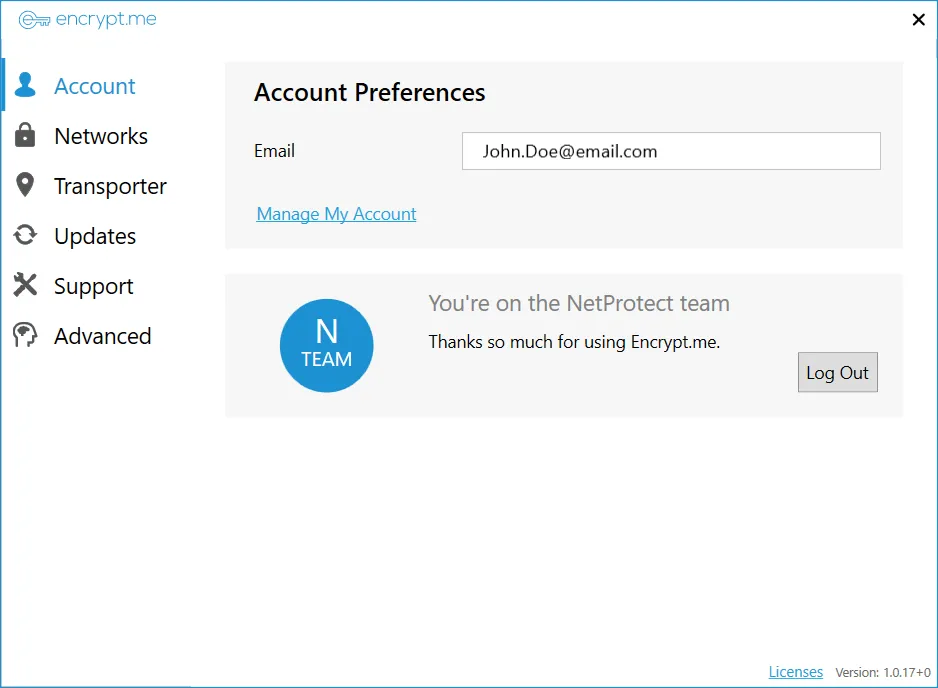Click the Transporter location pin icon
Image resolution: width=938 pixels, height=688 pixels.
tap(25, 185)
